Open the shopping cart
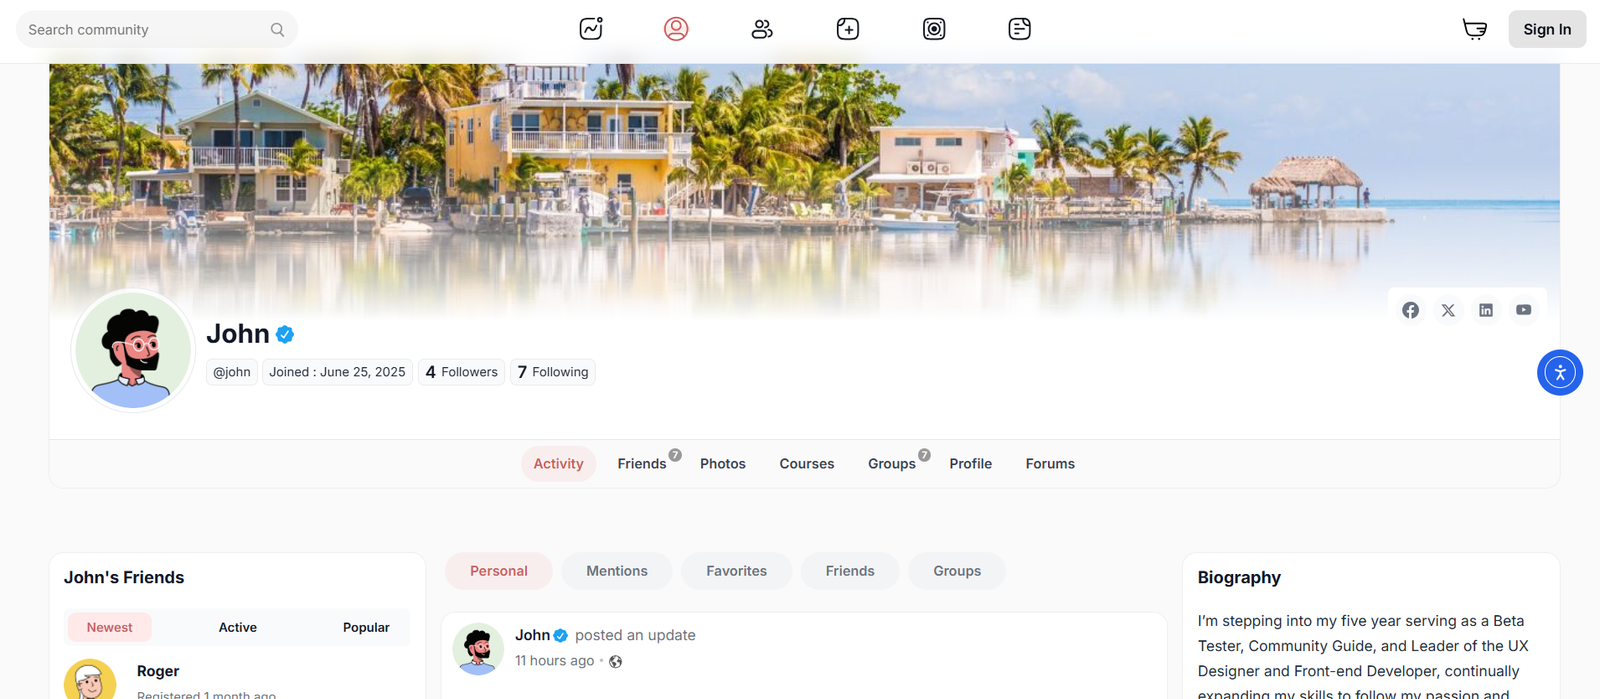 [x=1475, y=29]
